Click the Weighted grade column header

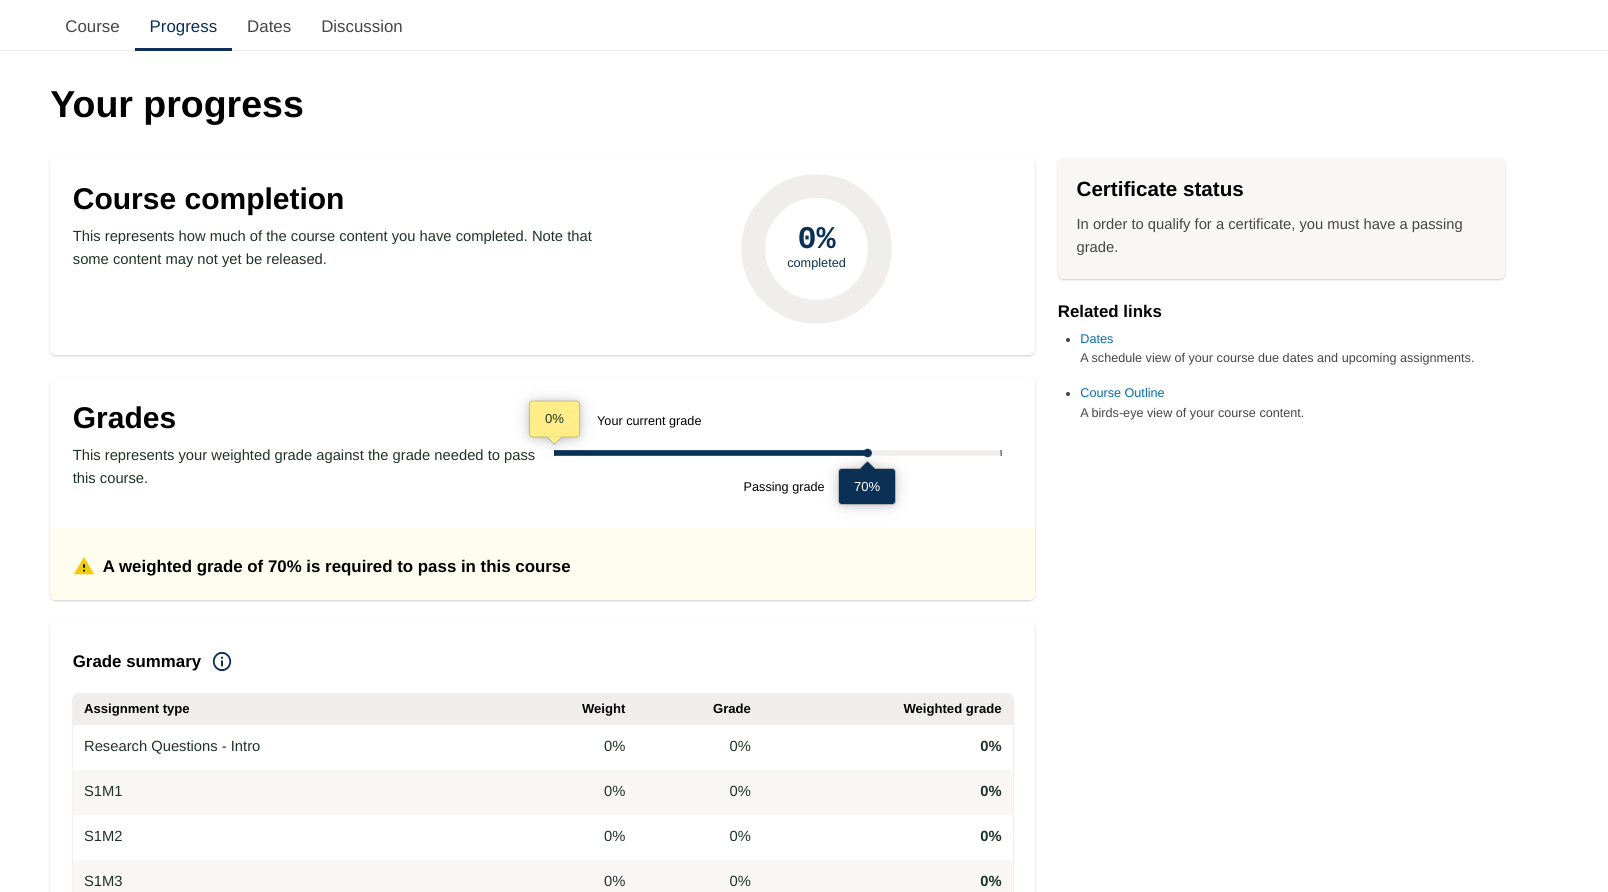pyautogui.click(x=951, y=709)
